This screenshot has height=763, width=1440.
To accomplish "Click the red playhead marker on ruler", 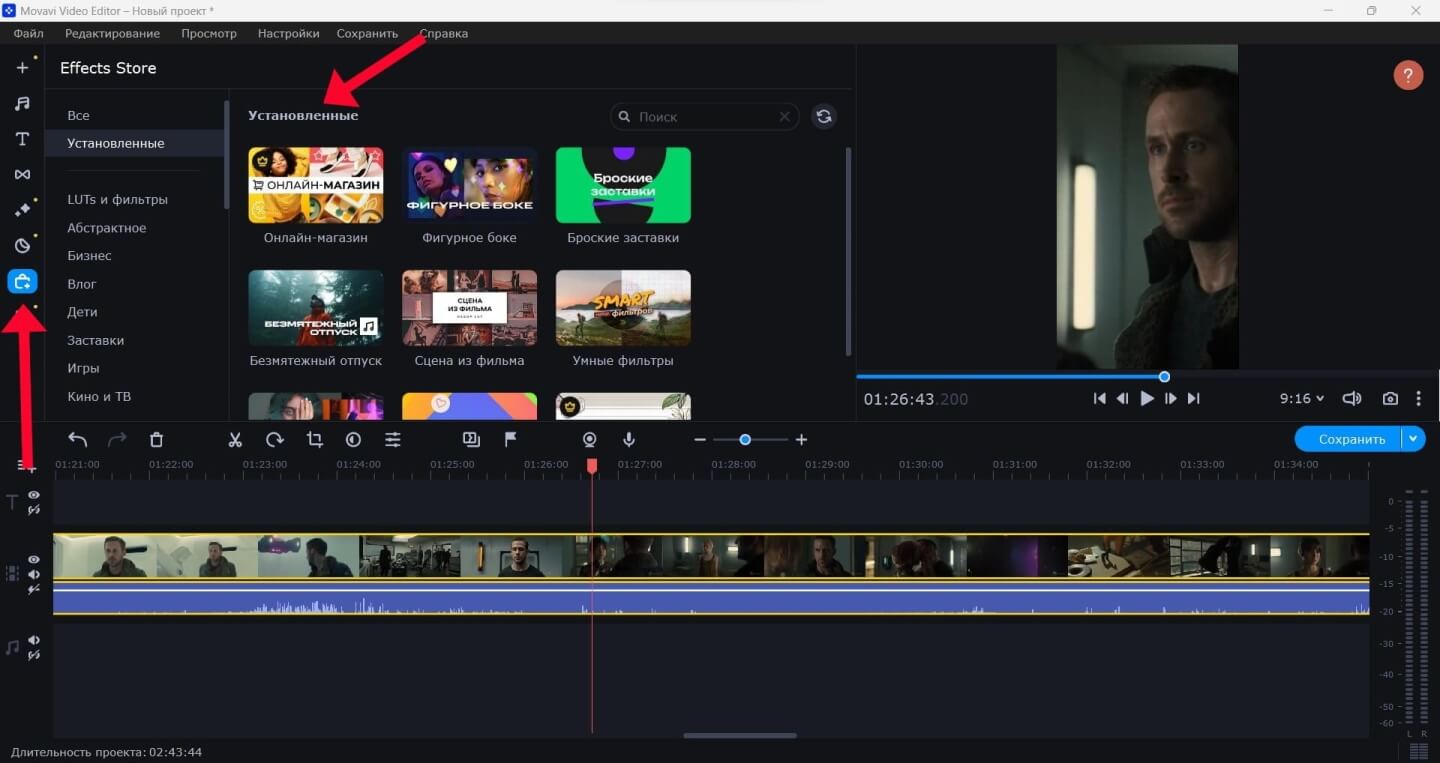I will coord(592,466).
